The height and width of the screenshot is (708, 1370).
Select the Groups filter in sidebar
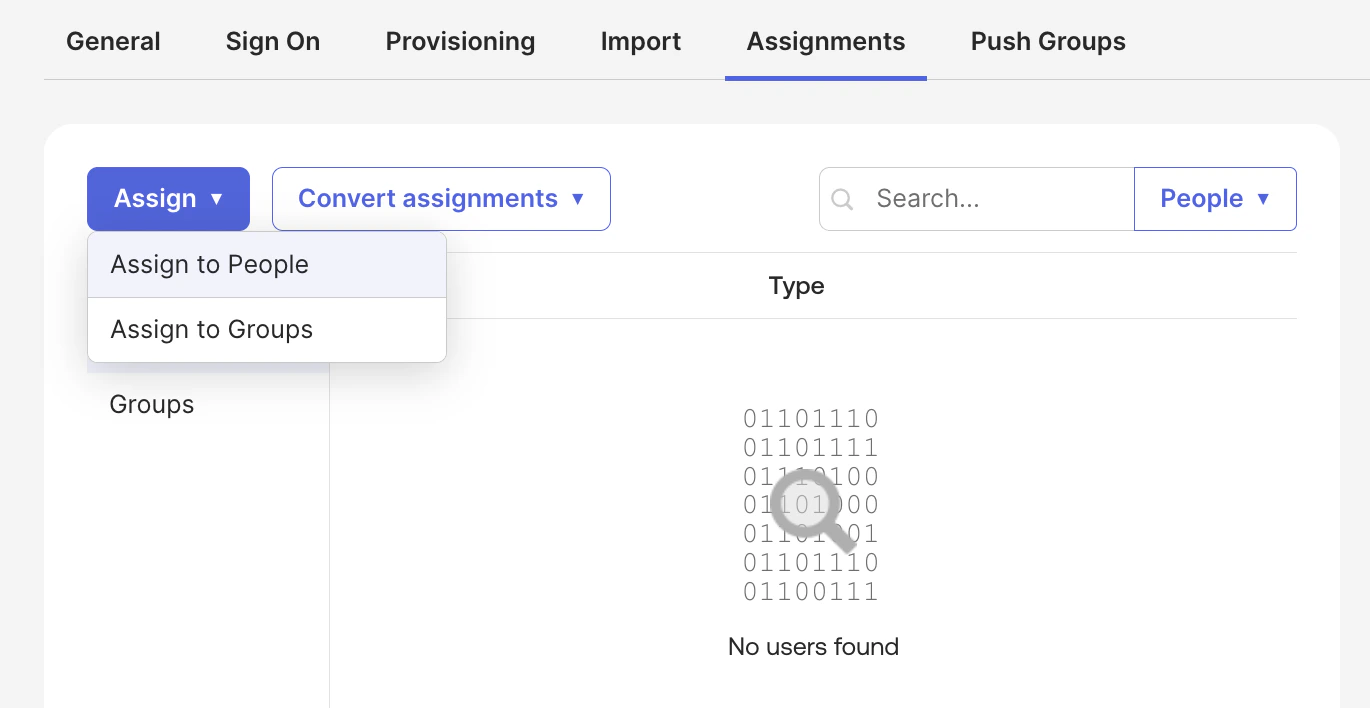[x=152, y=405]
